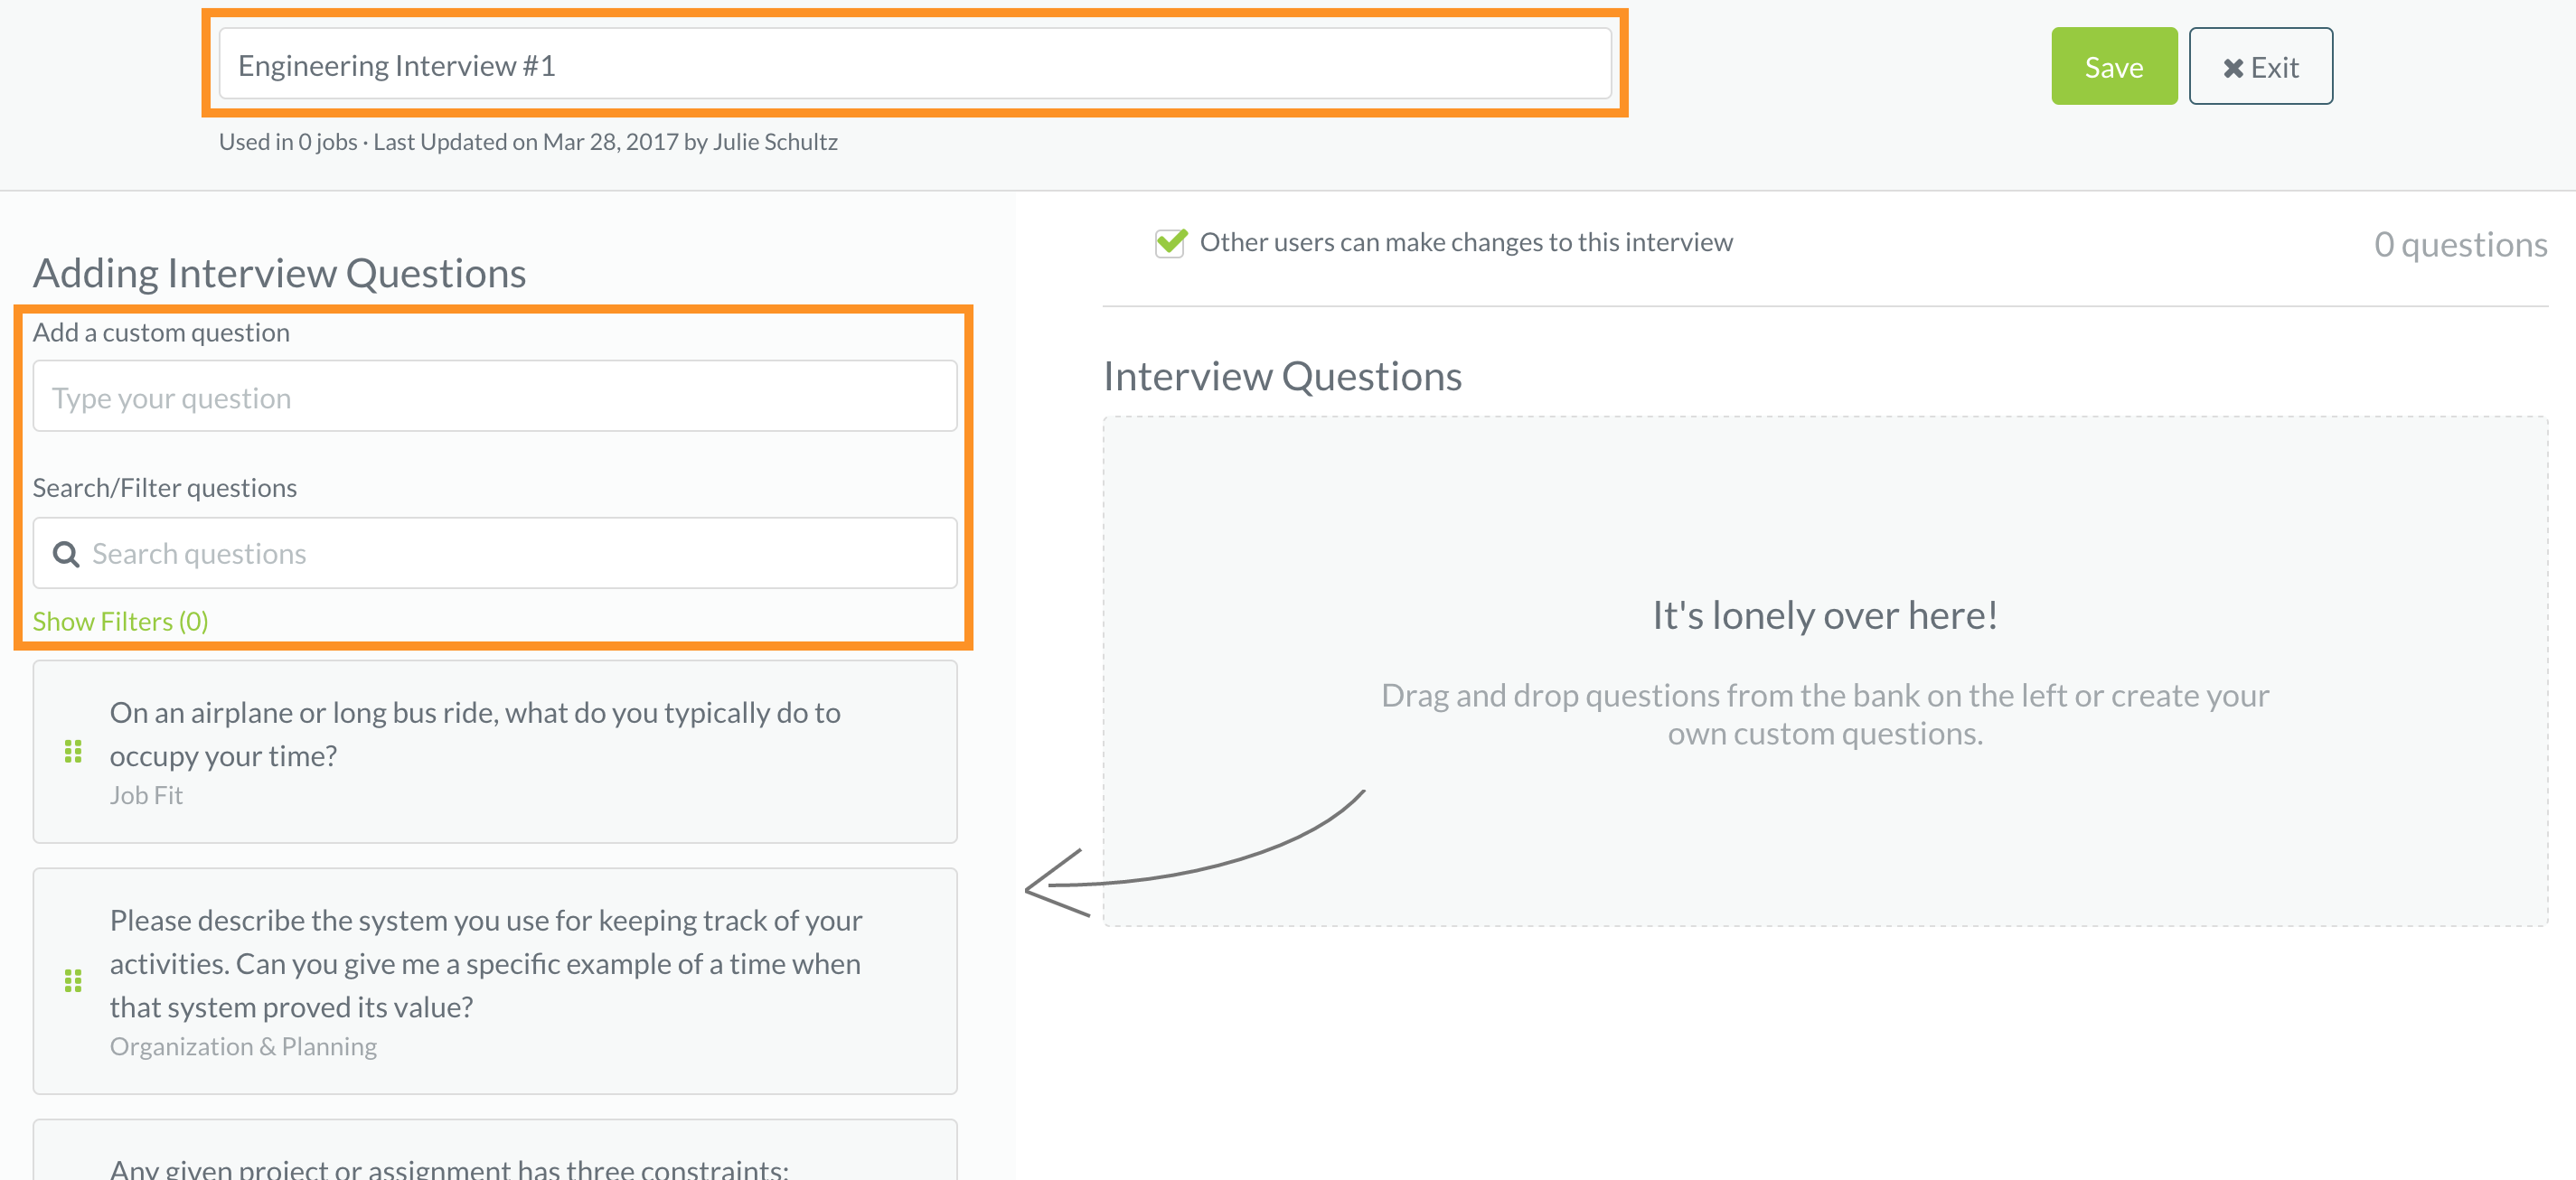Click the 'Search/Filter questions' label
The width and height of the screenshot is (2576, 1180).
click(165, 488)
